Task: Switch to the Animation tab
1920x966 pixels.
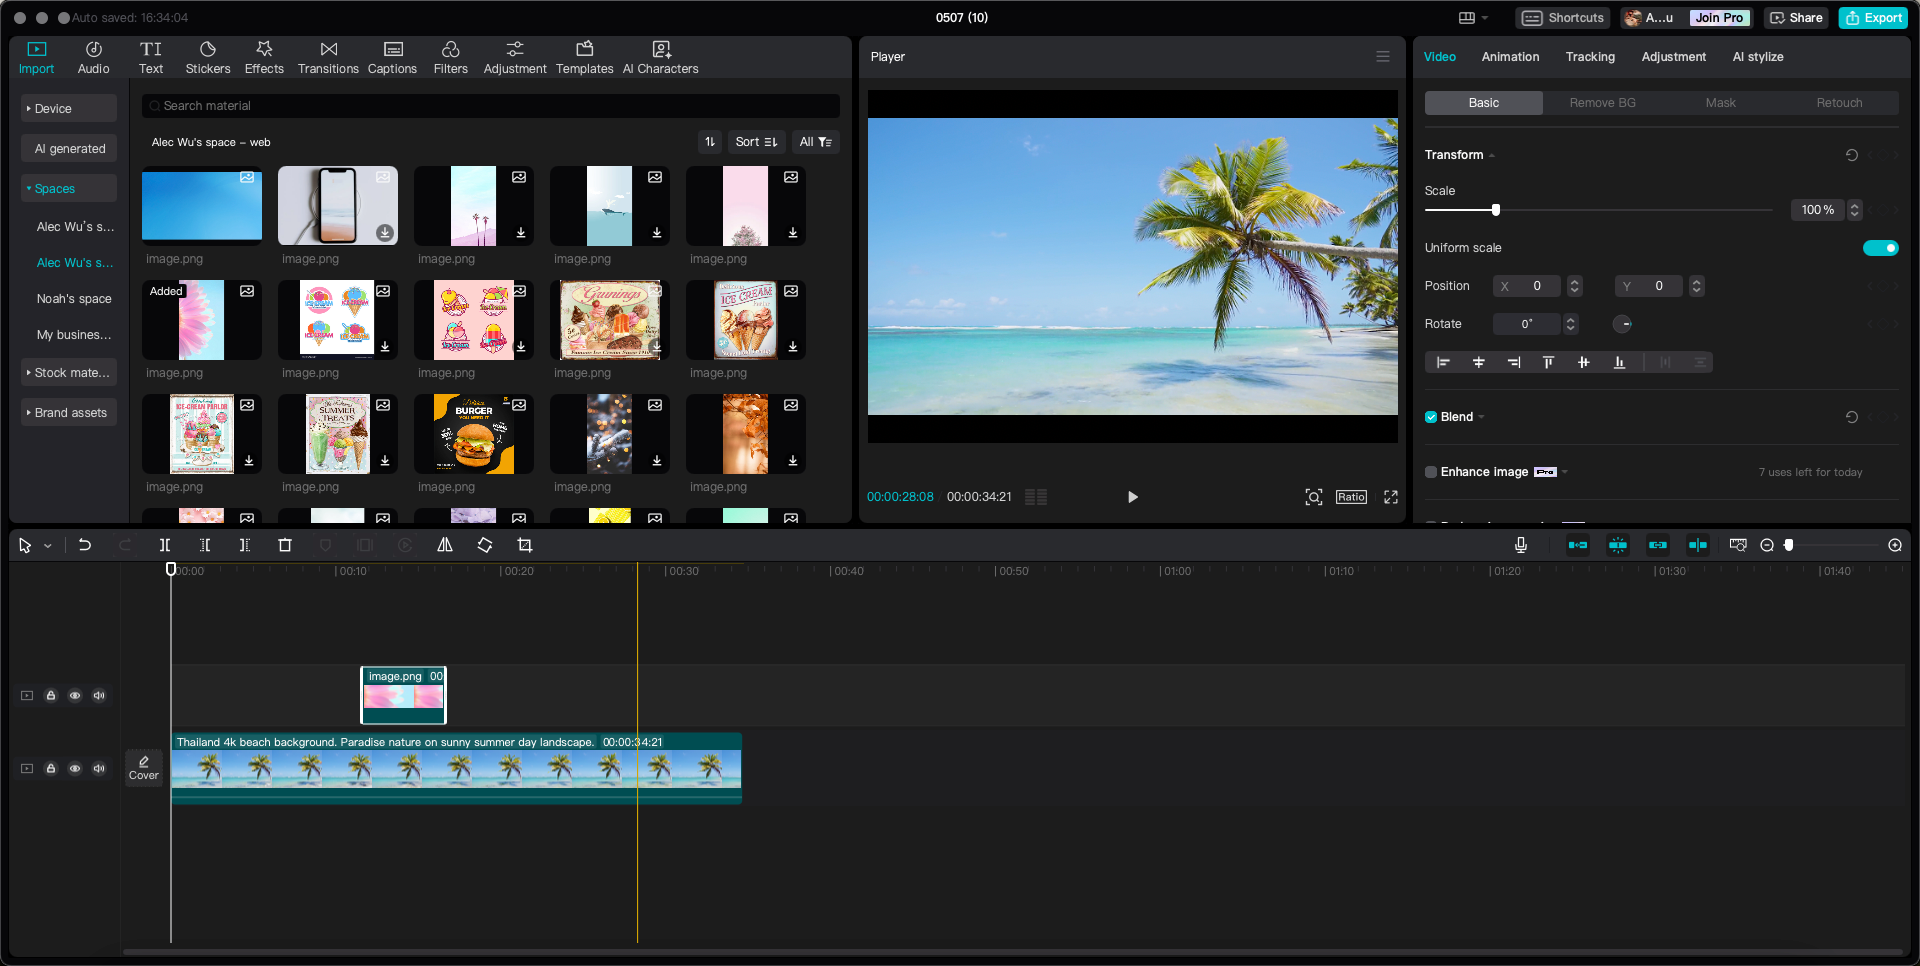Action: (x=1510, y=57)
